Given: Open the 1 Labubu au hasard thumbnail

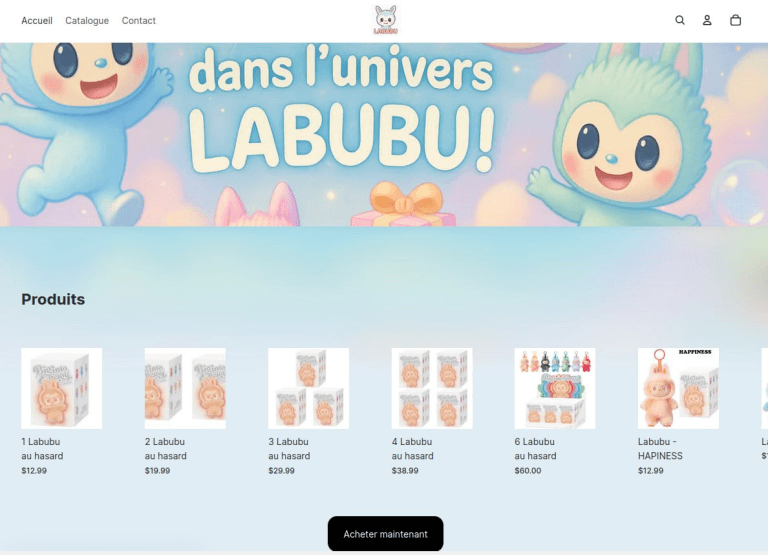Looking at the screenshot, I should click(62, 388).
